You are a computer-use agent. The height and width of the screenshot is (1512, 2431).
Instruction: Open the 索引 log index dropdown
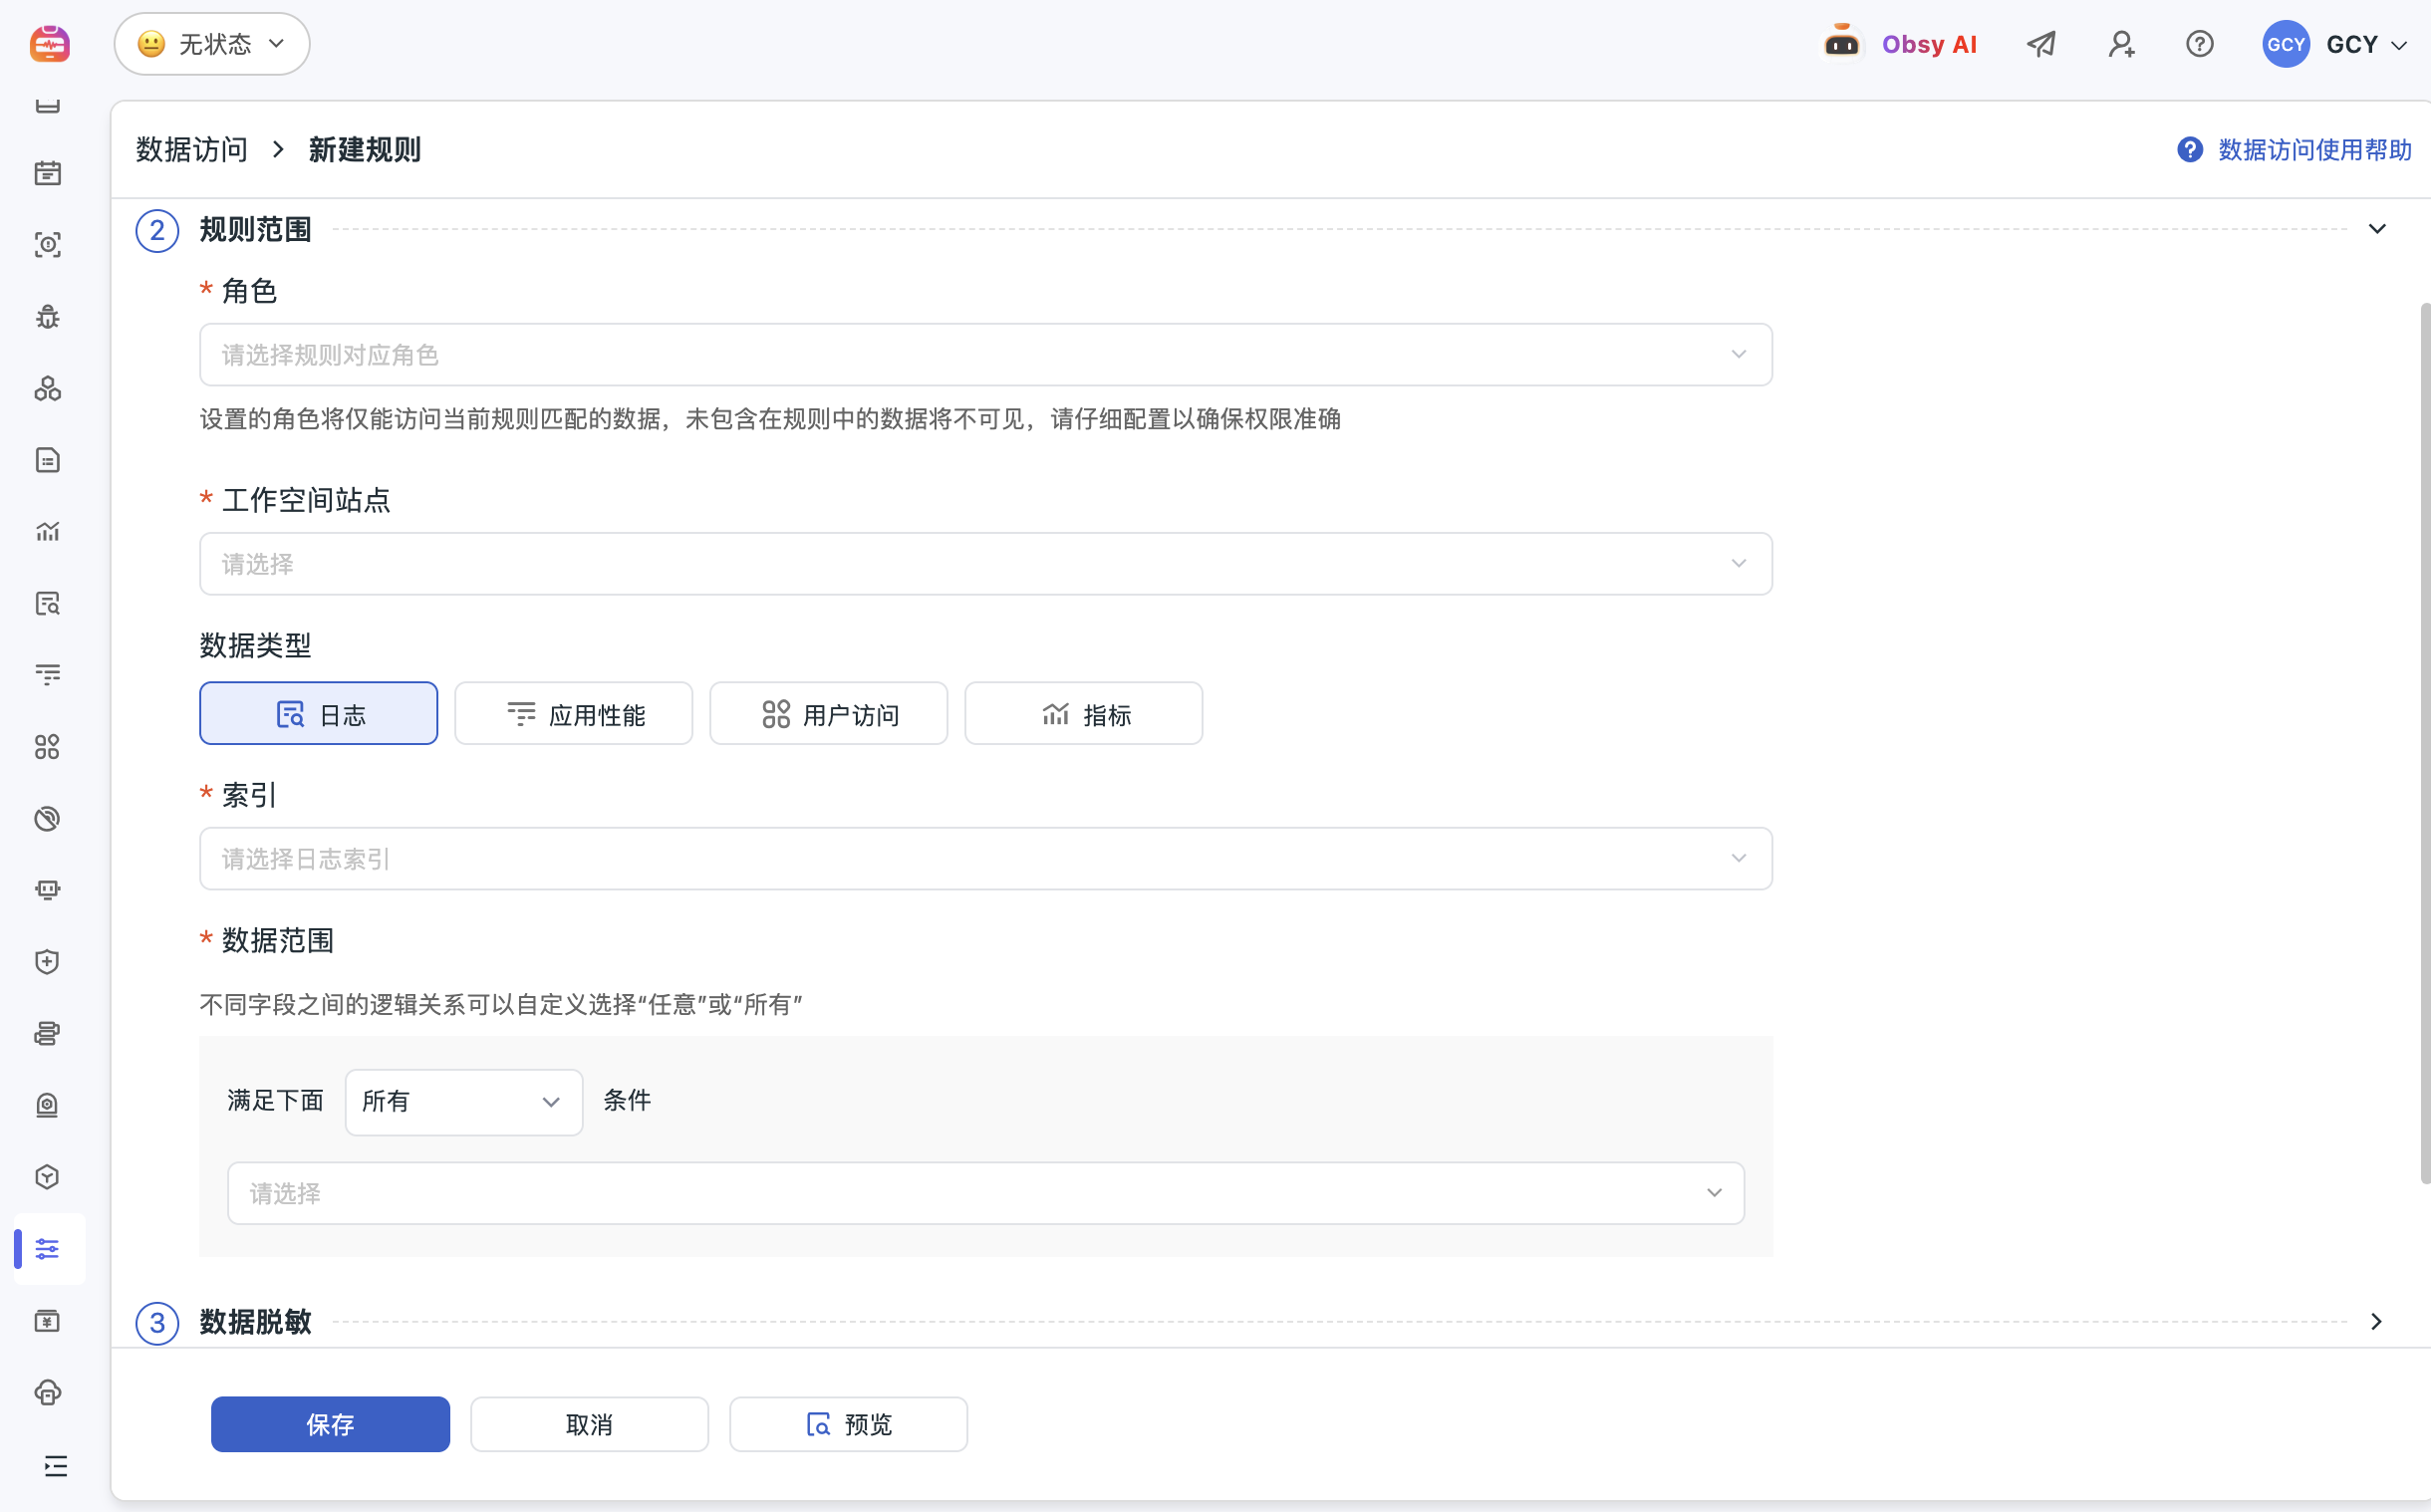point(985,858)
